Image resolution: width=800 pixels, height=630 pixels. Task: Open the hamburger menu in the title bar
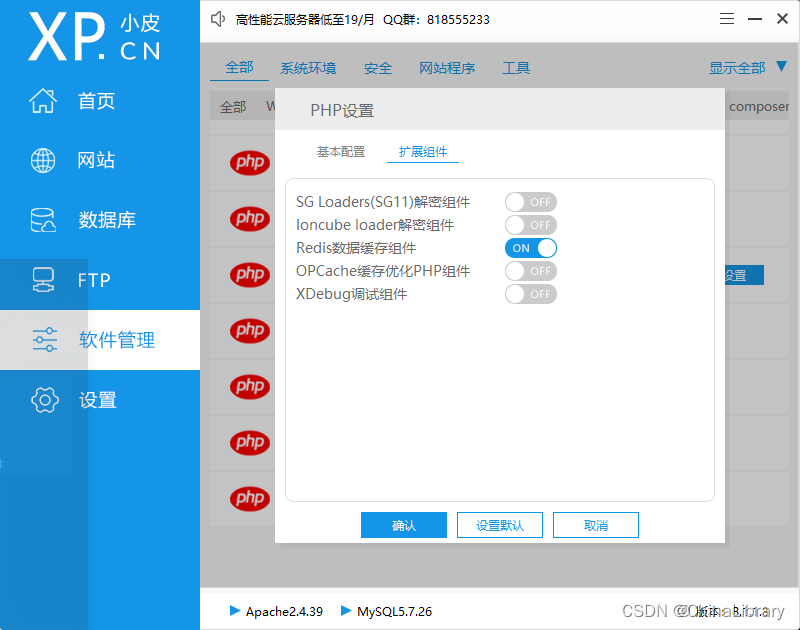coord(726,18)
